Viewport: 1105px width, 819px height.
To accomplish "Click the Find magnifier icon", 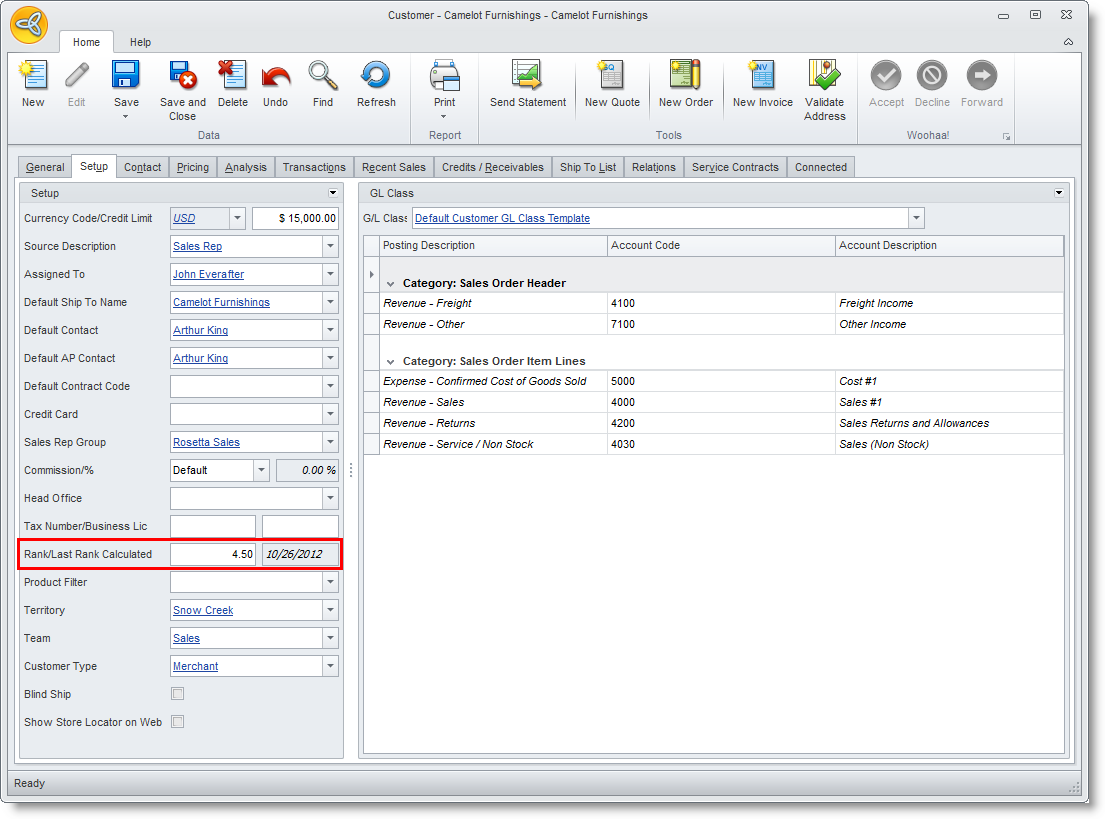I will pos(322,77).
